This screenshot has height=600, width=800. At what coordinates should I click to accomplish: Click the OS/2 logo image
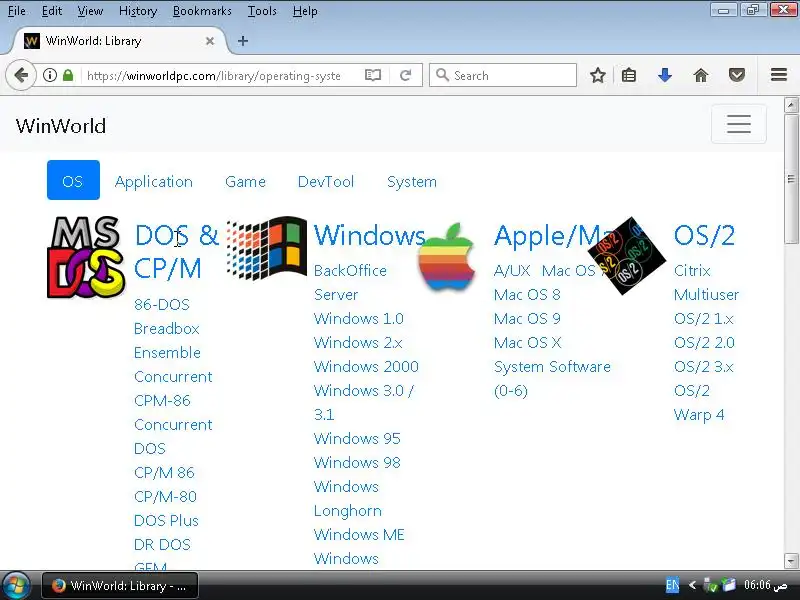click(627, 256)
